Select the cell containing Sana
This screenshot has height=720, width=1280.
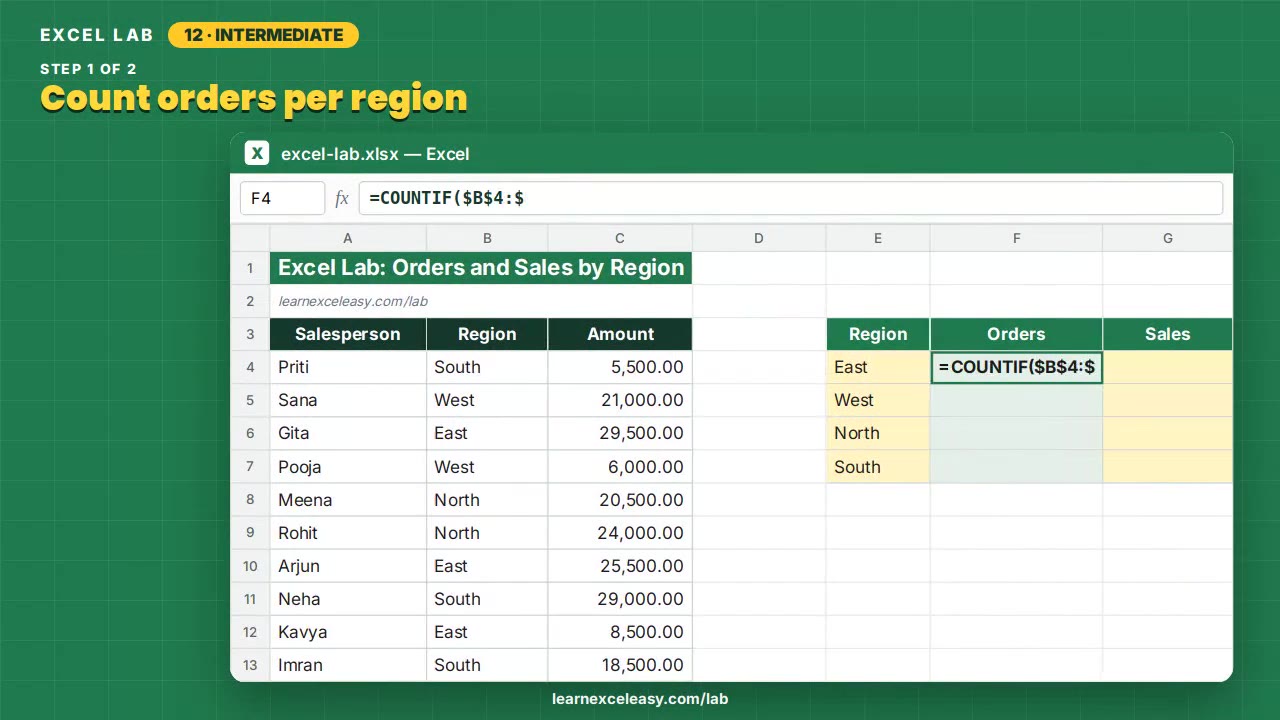click(348, 400)
